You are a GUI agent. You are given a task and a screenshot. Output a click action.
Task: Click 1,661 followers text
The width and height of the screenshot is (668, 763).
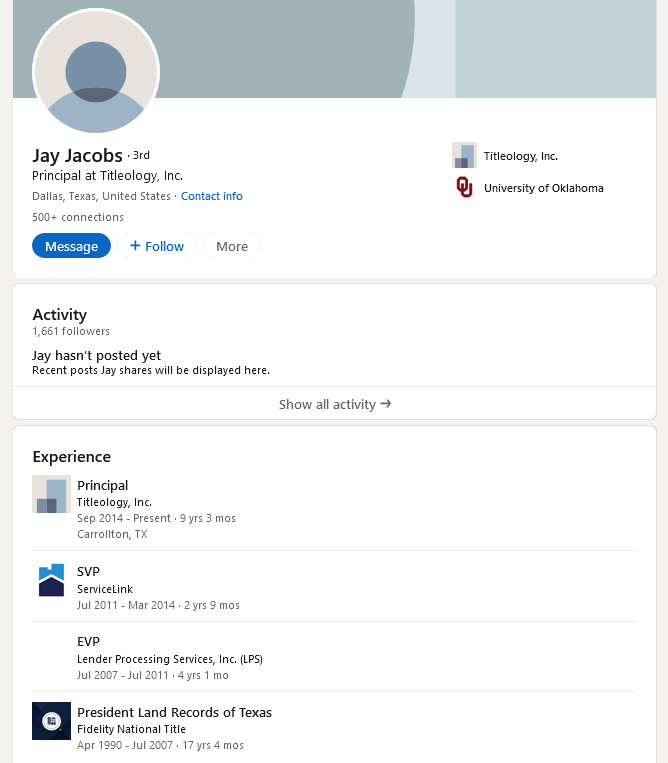pos(71,331)
